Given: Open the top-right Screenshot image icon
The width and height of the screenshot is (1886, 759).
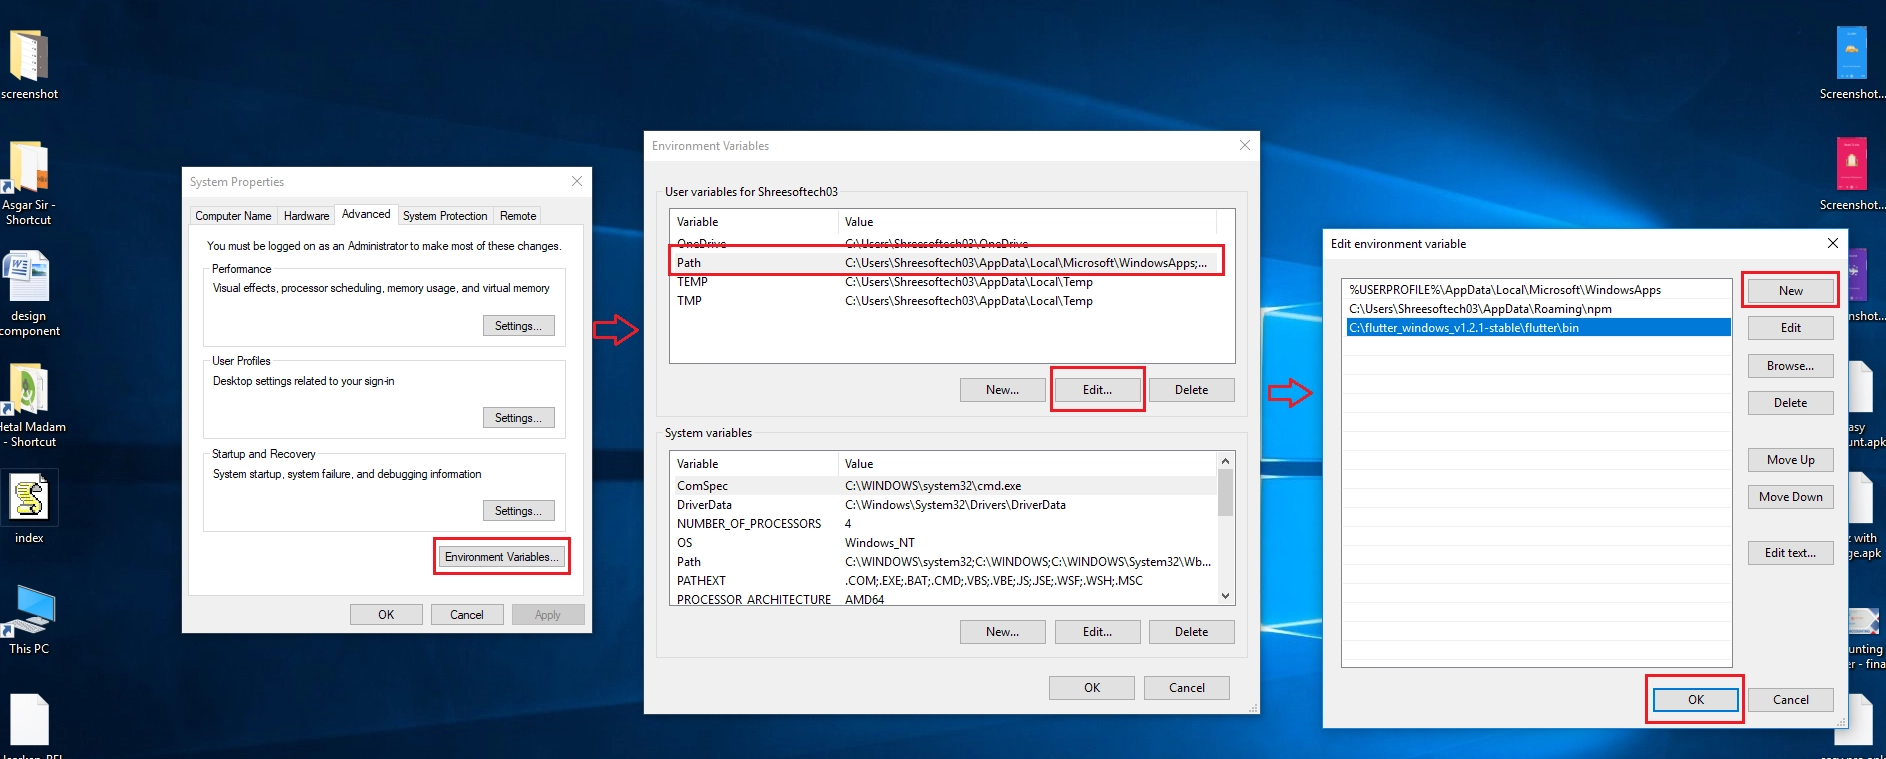Looking at the screenshot, I should tap(1851, 54).
